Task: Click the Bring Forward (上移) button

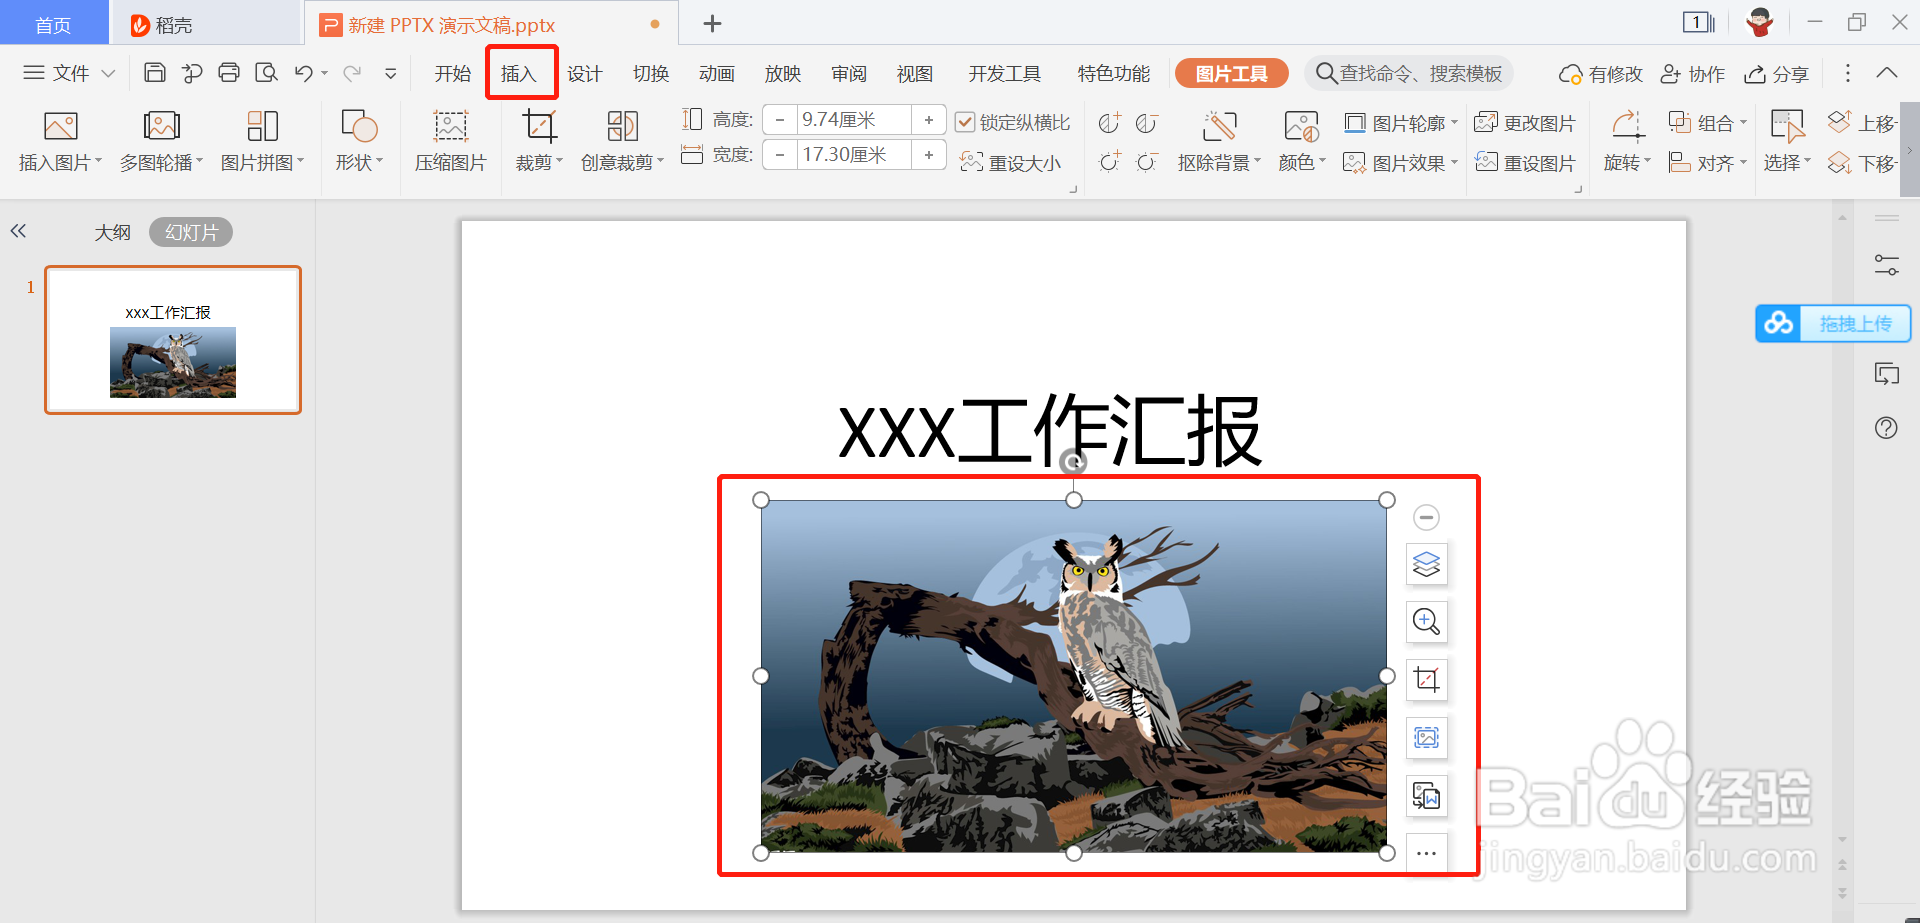Action: pos(1862,123)
